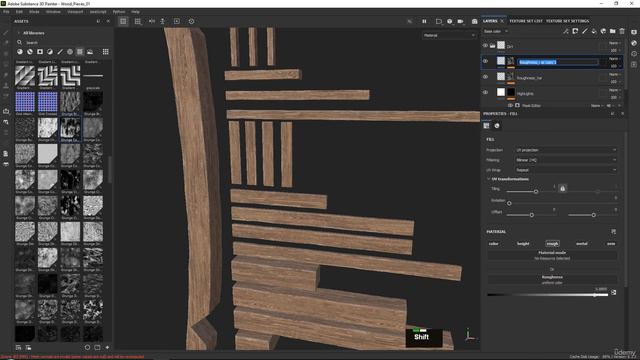Add a new folder in Layers
640x360 pixels.
tap(613, 31)
